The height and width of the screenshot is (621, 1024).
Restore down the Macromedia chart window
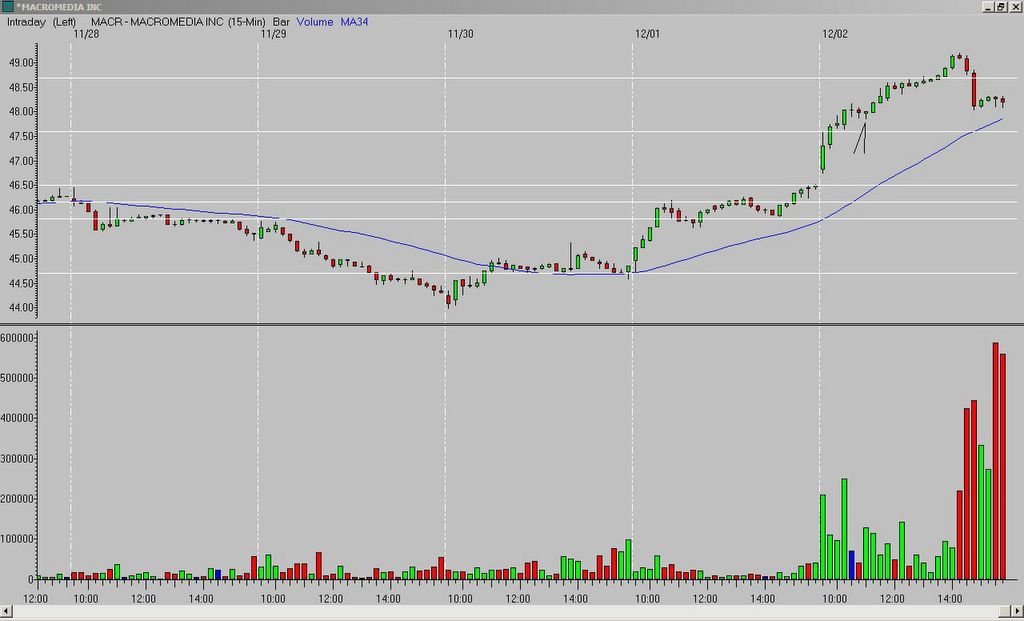click(1000, 7)
